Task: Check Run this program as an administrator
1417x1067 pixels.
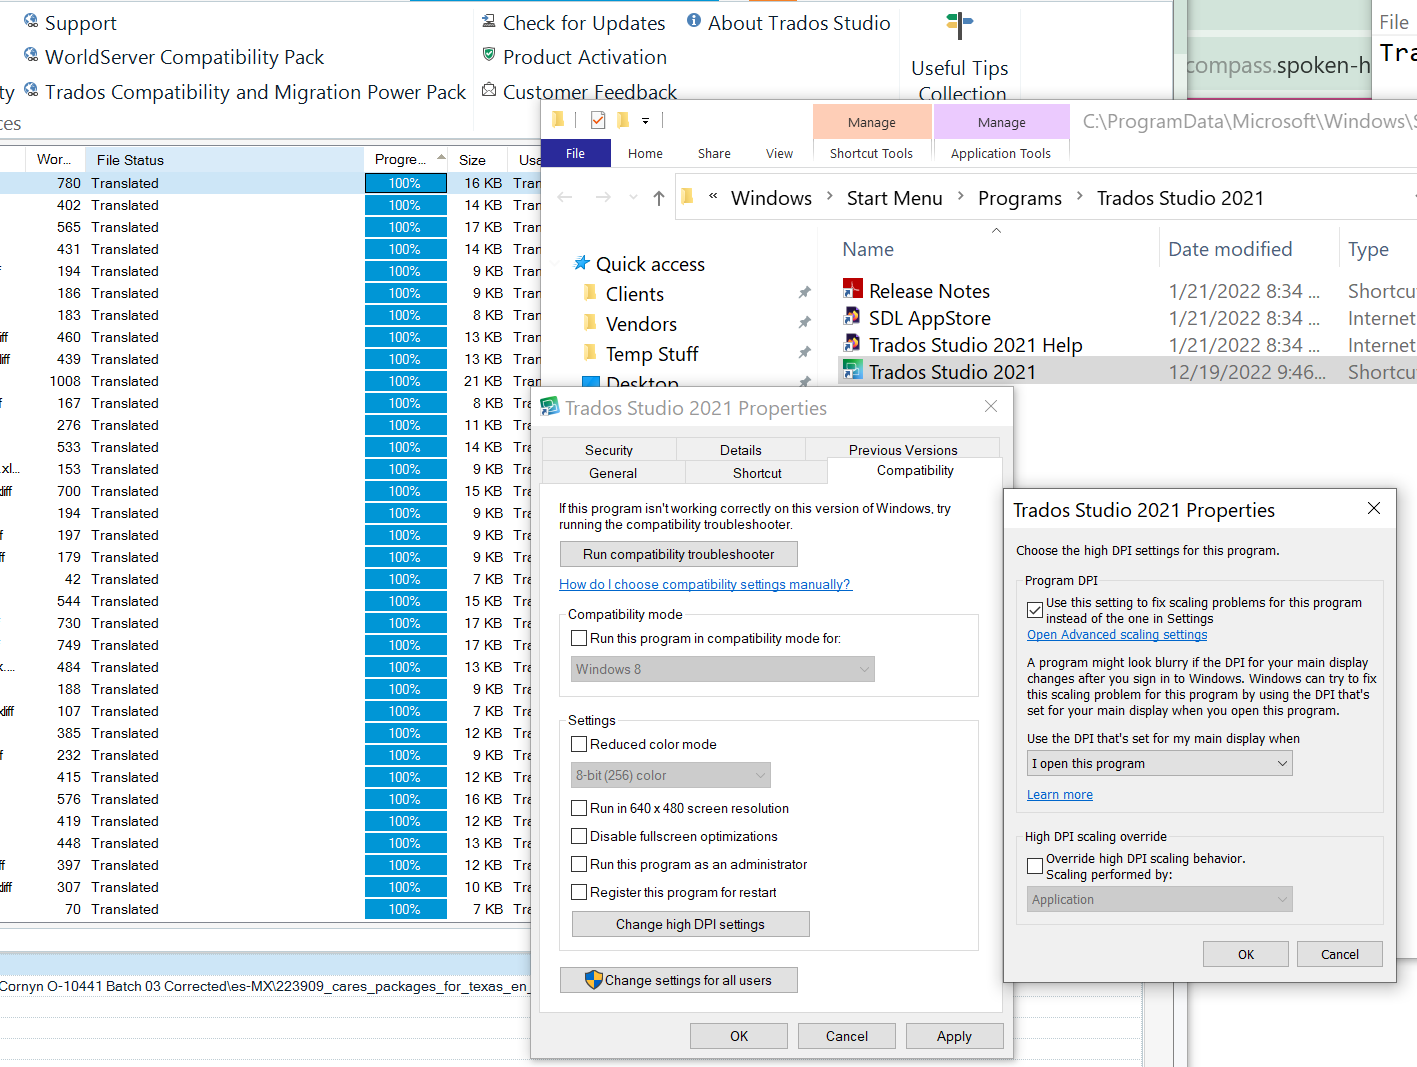Action: tap(579, 864)
